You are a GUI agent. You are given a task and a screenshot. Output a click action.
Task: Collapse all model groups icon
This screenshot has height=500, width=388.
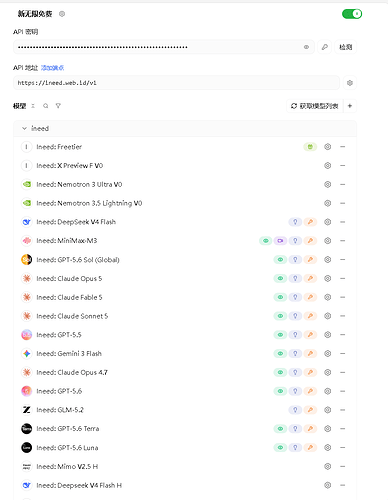click(x=33, y=106)
